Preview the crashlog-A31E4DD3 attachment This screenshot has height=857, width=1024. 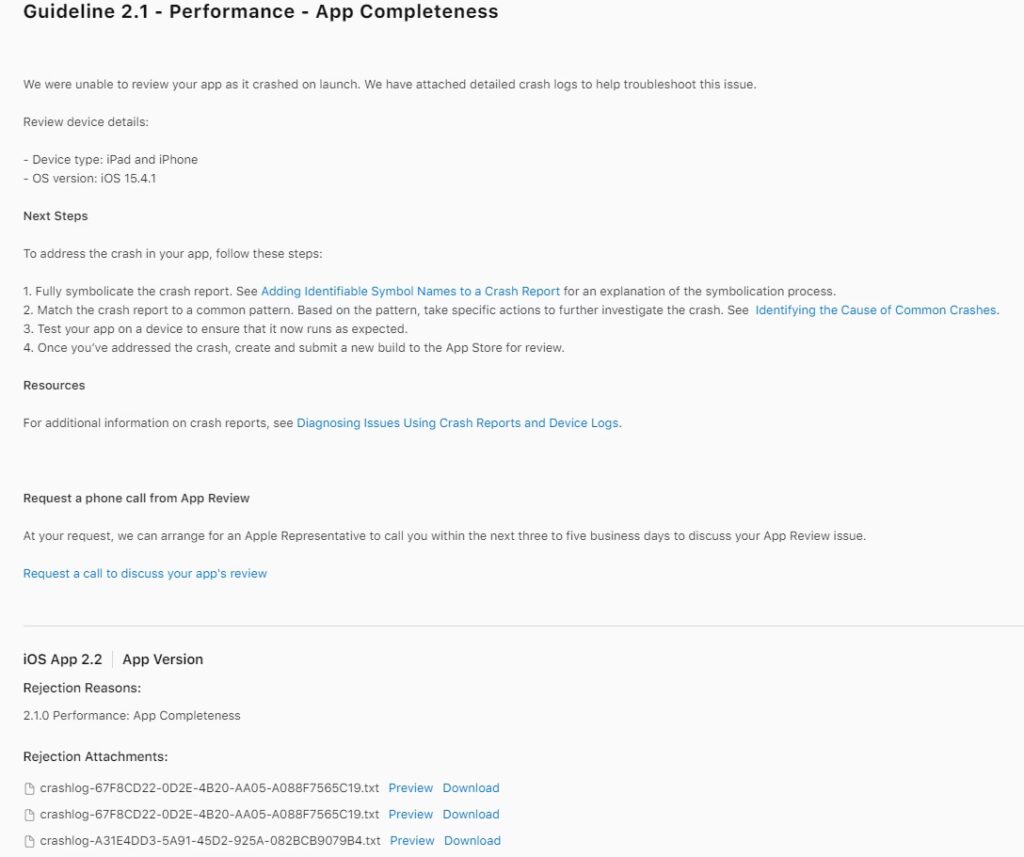click(412, 841)
